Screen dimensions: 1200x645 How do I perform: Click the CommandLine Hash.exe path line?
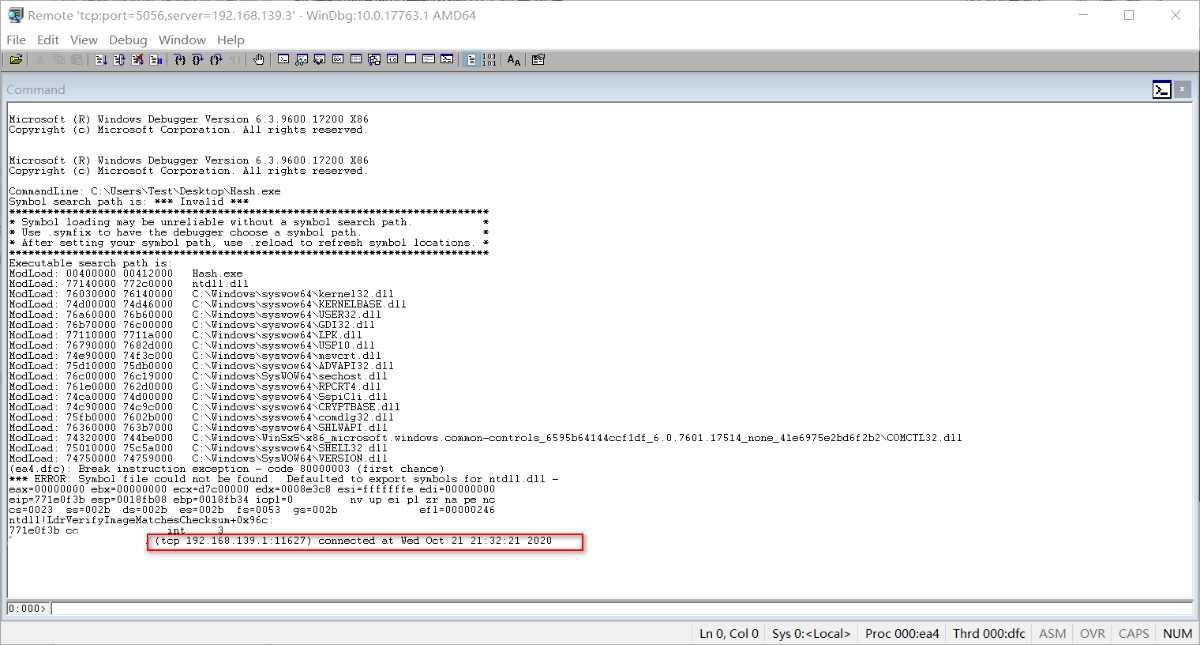[145, 191]
